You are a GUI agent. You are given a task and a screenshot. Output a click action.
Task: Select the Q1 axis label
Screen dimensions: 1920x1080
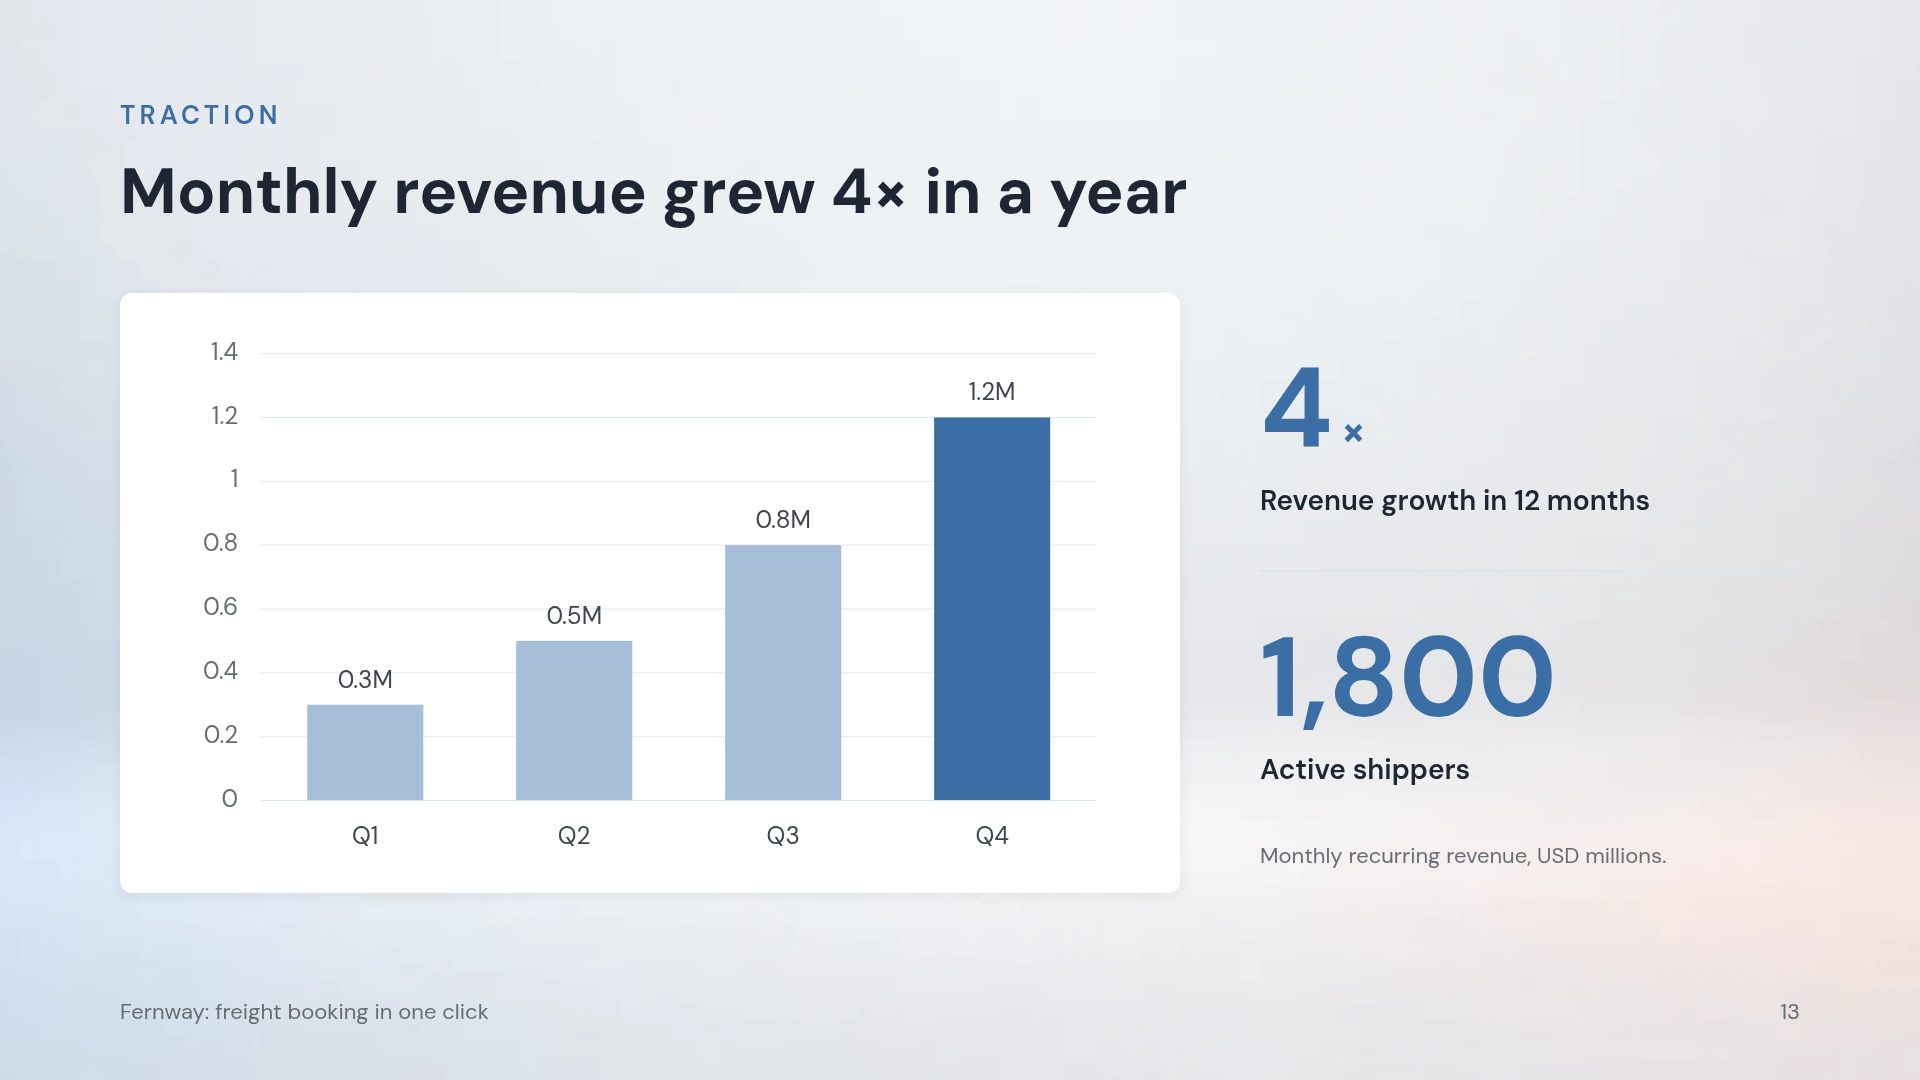365,835
